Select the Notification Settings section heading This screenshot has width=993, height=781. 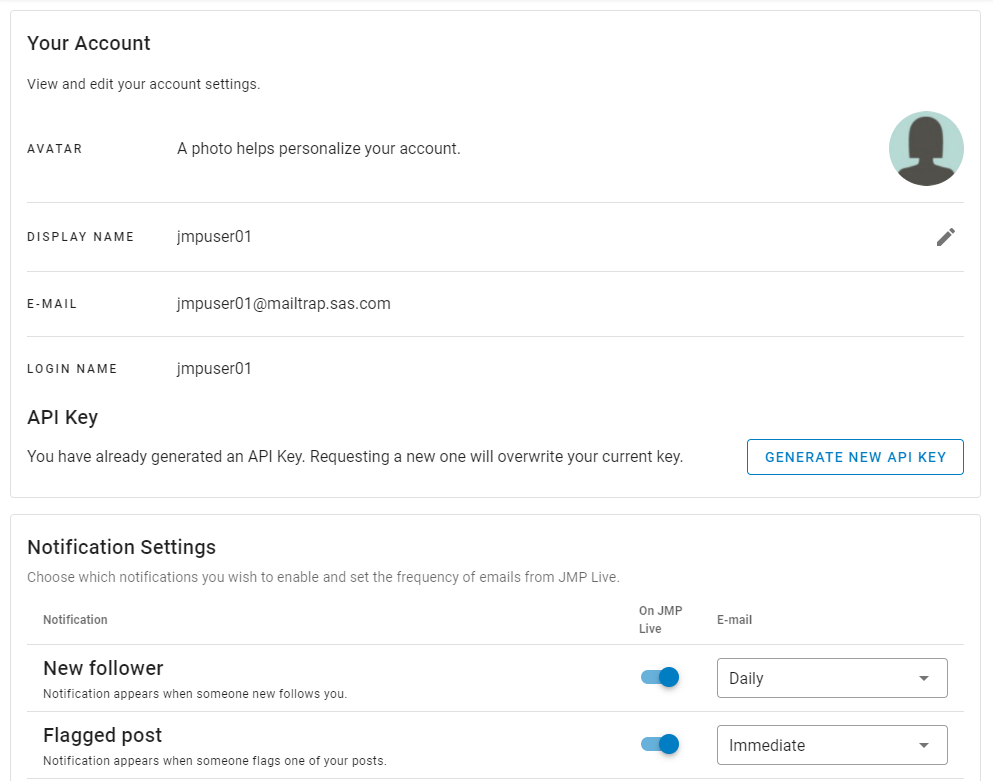[x=121, y=547]
